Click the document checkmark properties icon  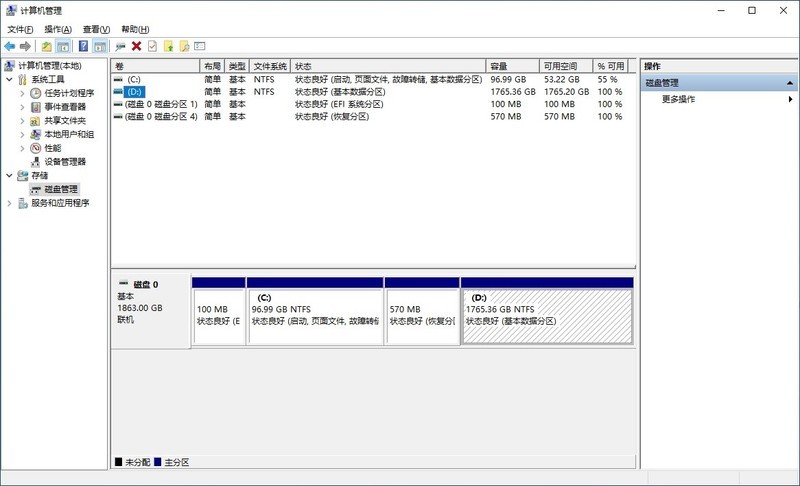point(152,46)
